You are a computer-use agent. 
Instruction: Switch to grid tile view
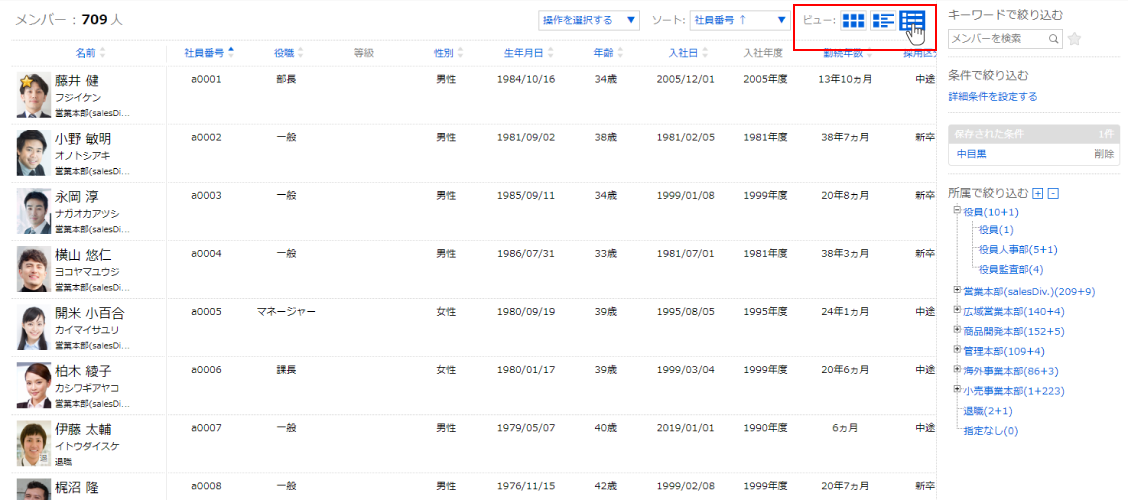click(853, 21)
